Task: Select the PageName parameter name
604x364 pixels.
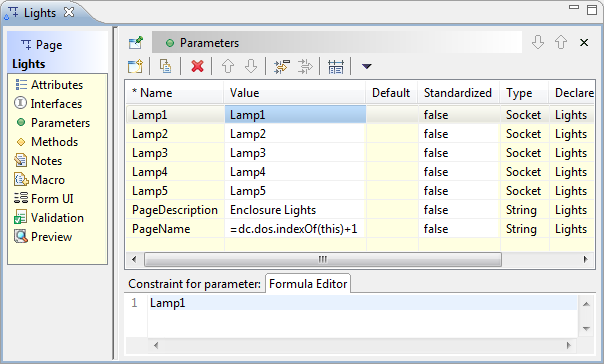Action: pos(175,229)
